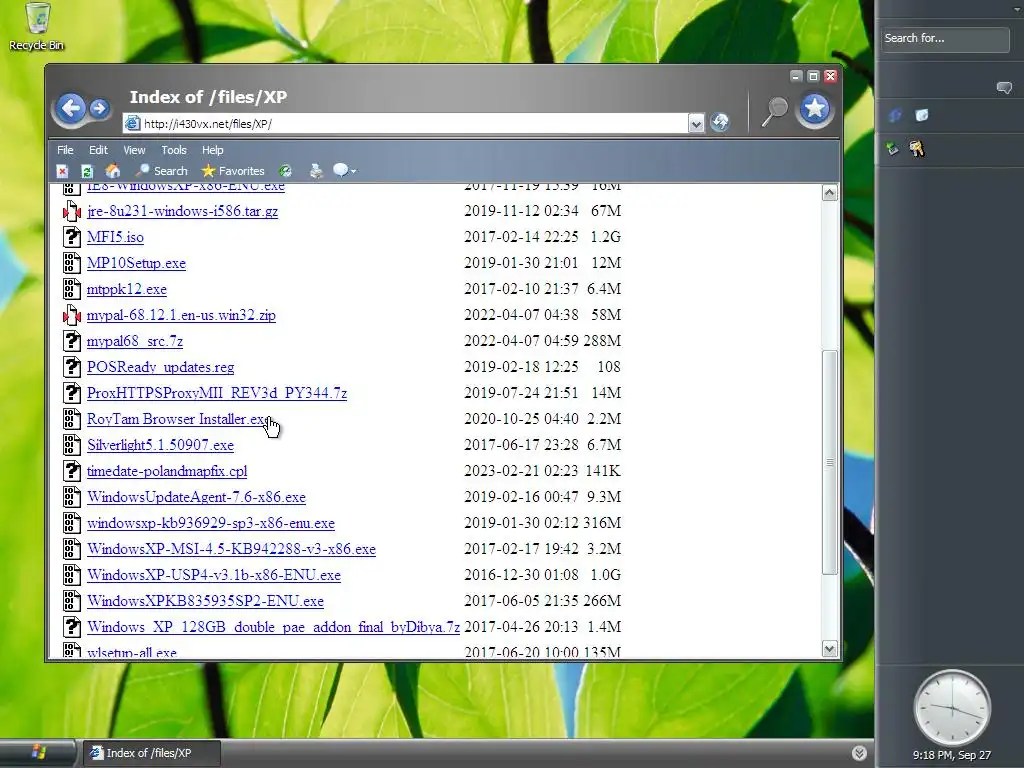Open WindowsXP-MSI-4.5-KB942288-v3-x86.exe link
Screen dimensions: 1024x768
pyautogui.click(x=231, y=549)
